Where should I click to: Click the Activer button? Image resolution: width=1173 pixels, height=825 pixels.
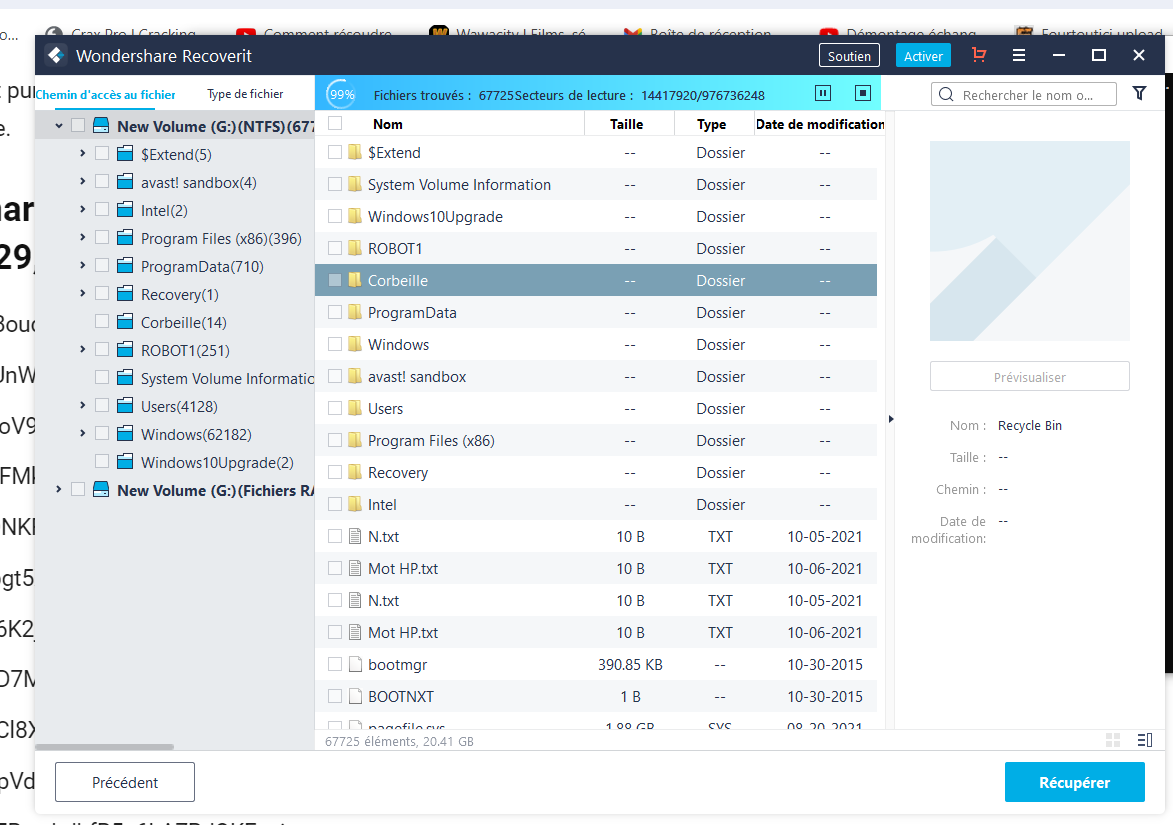point(923,56)
